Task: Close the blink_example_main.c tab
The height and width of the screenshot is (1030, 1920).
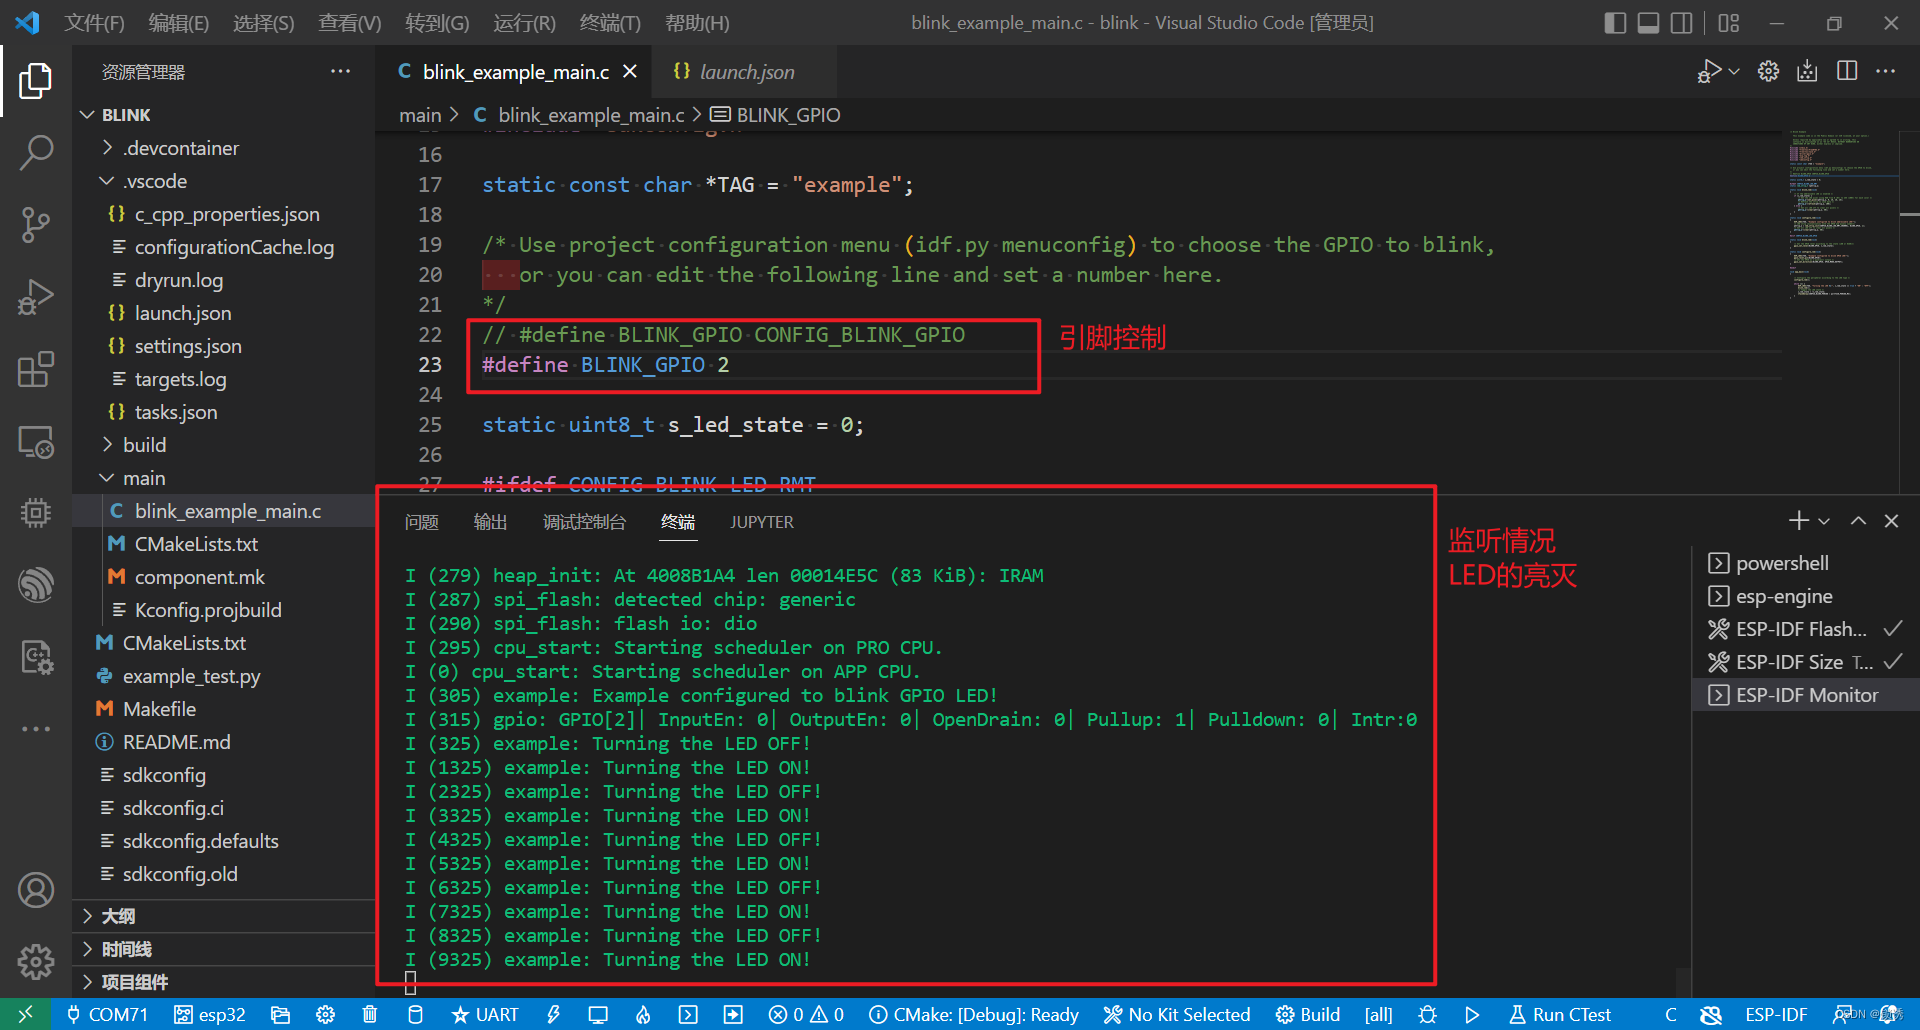Action: pos(630,71)
